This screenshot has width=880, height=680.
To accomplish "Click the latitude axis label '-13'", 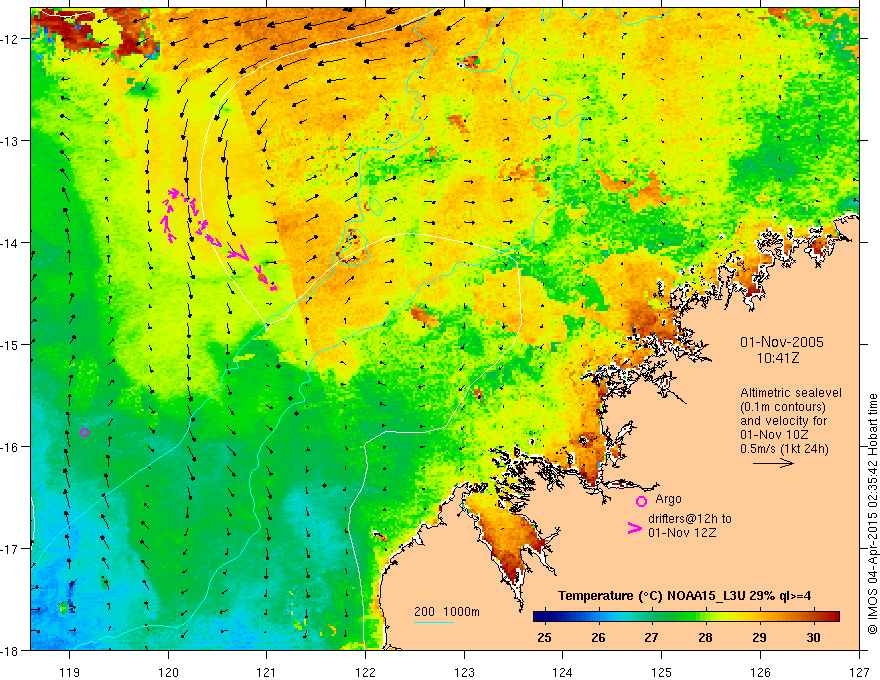I will coord(10,140).
